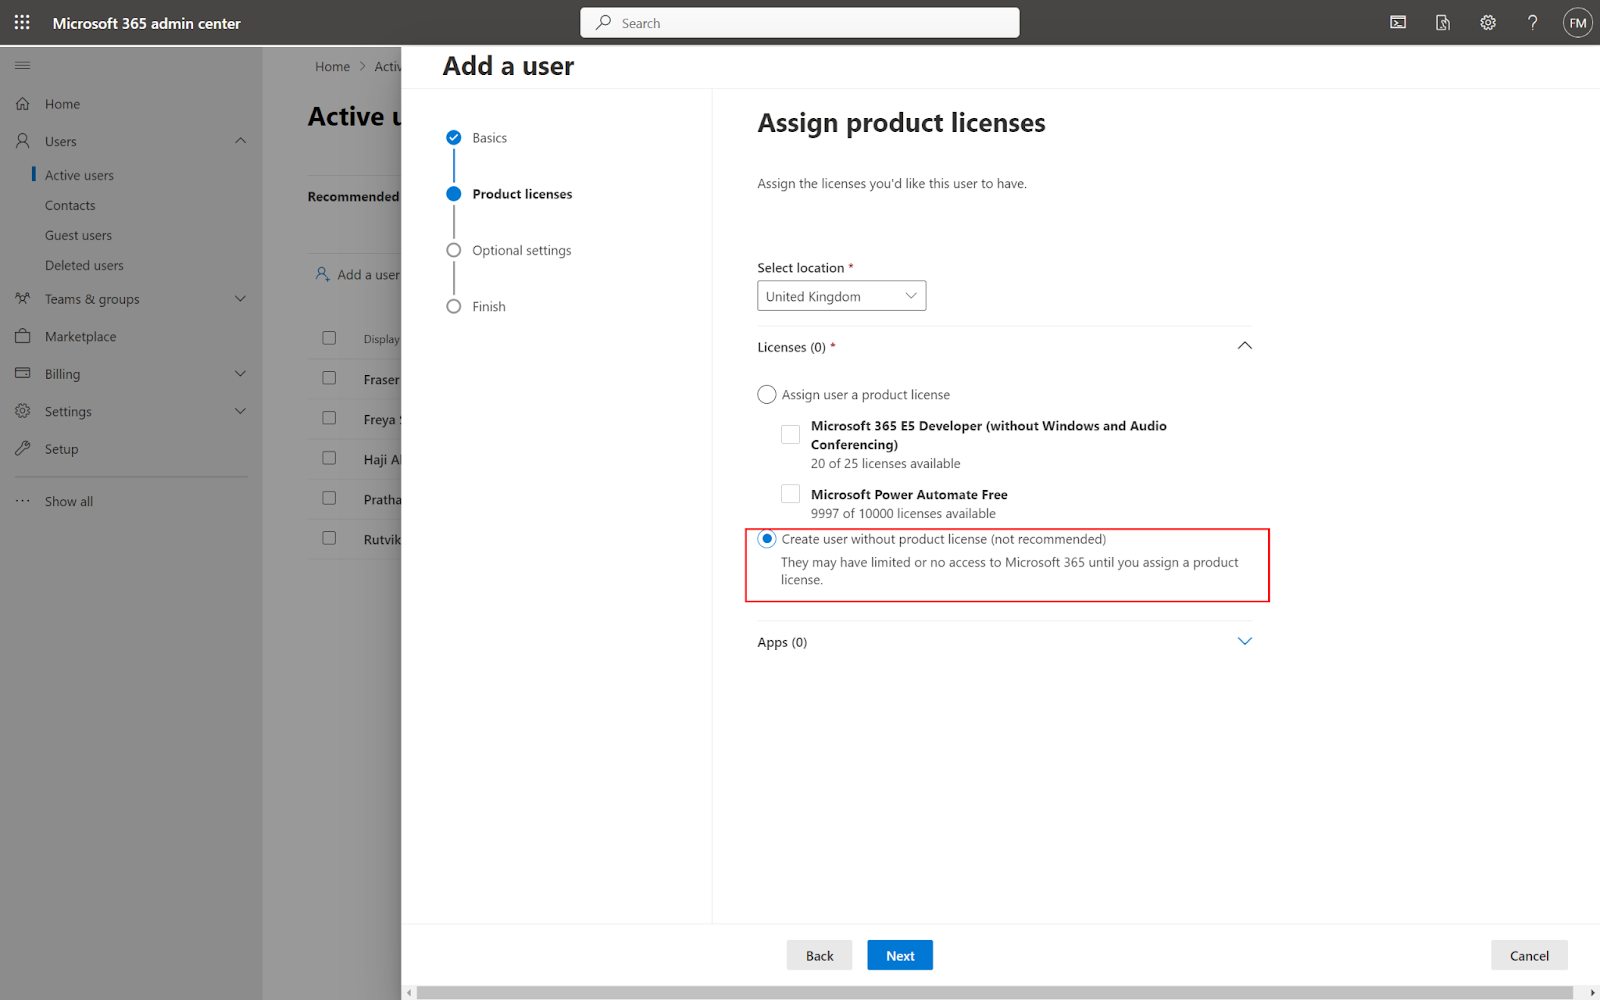
Task: Open settings gear in top bar
Action: click(1488, 22)
